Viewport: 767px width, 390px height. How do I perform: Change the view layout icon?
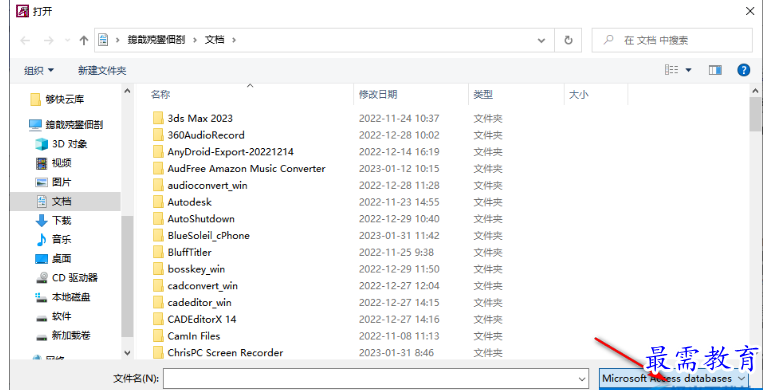click(671, 70)
